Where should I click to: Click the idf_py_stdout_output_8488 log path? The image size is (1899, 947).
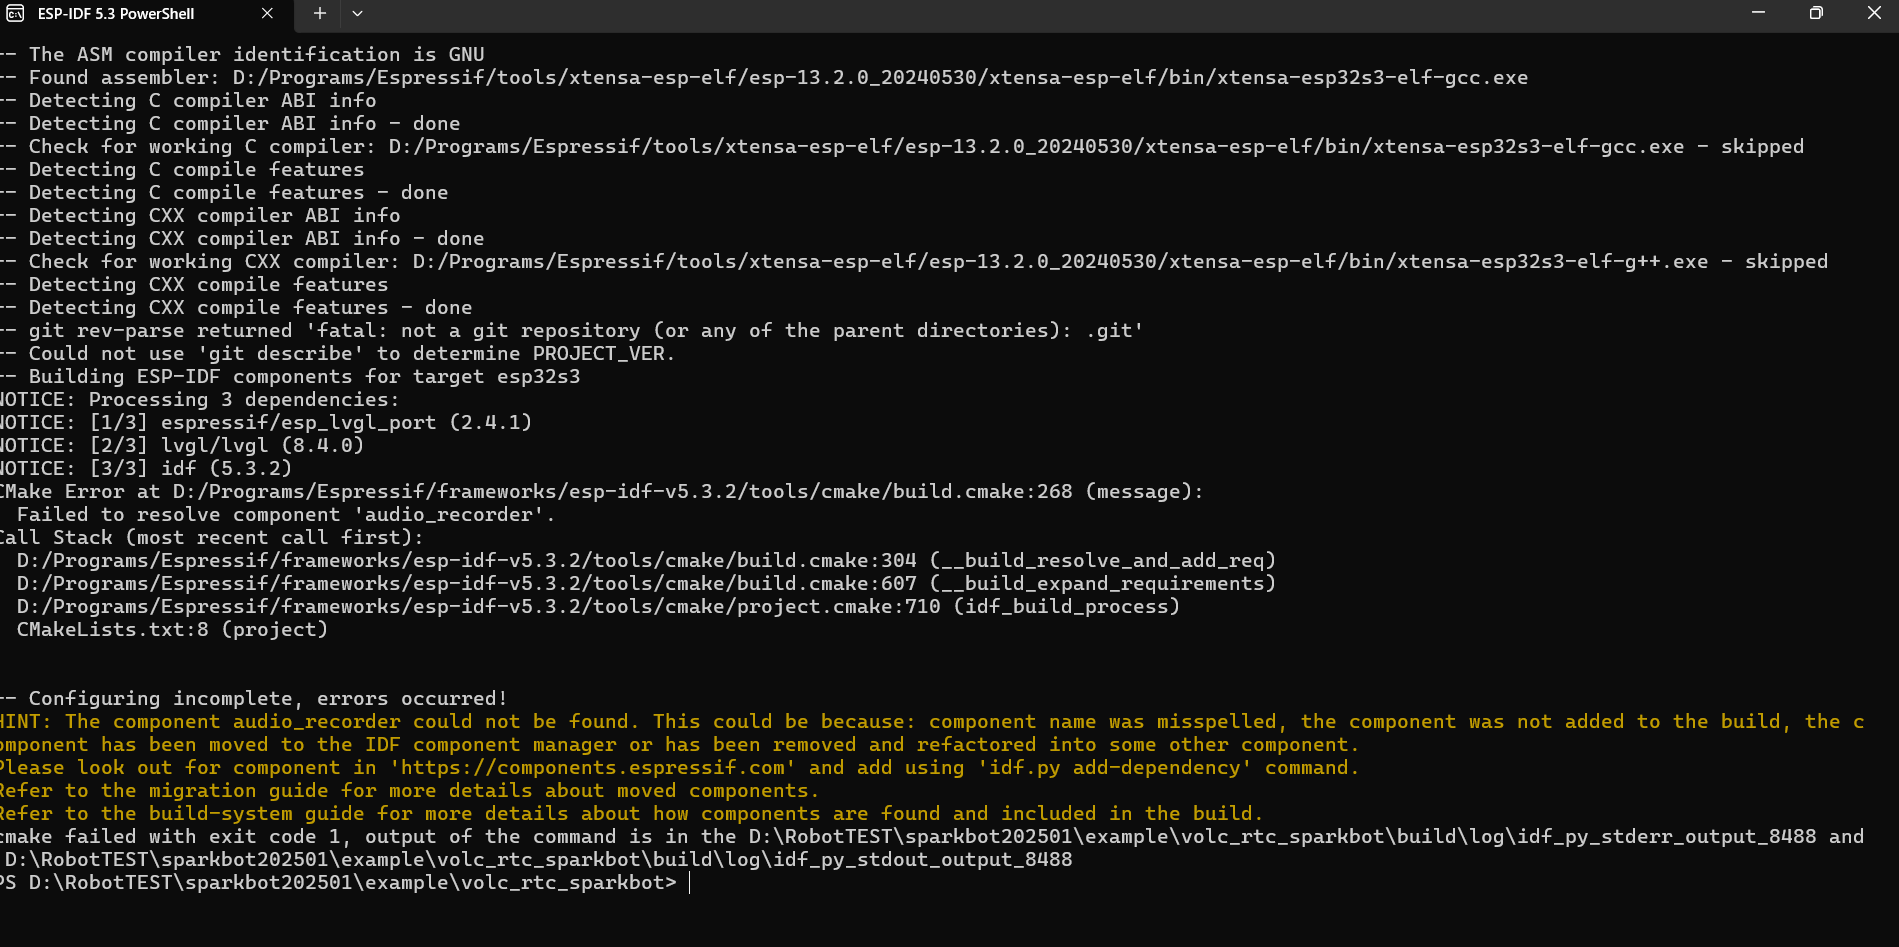538,860
